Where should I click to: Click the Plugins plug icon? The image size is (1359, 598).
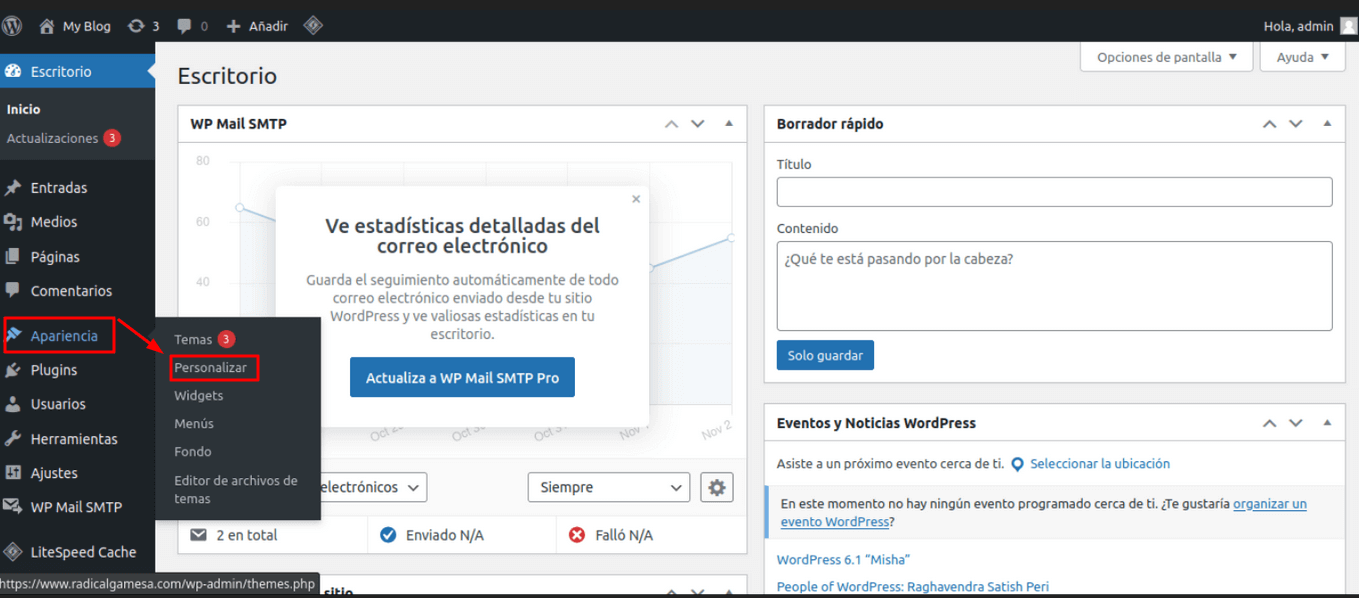(x=13, y=370)
